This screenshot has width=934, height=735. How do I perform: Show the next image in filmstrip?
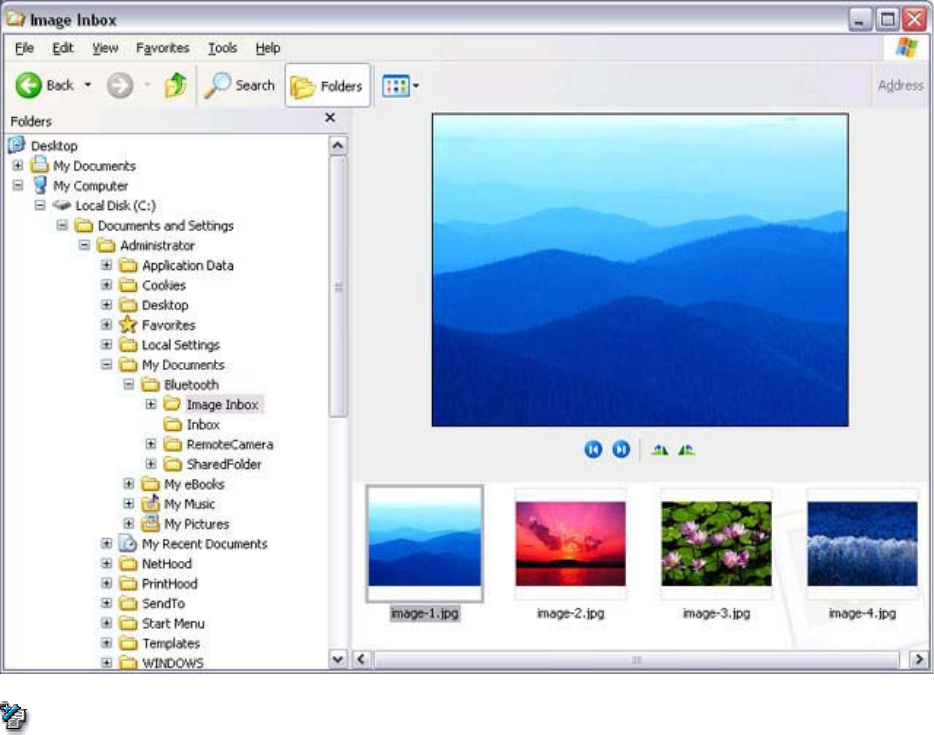coord(621,449)
